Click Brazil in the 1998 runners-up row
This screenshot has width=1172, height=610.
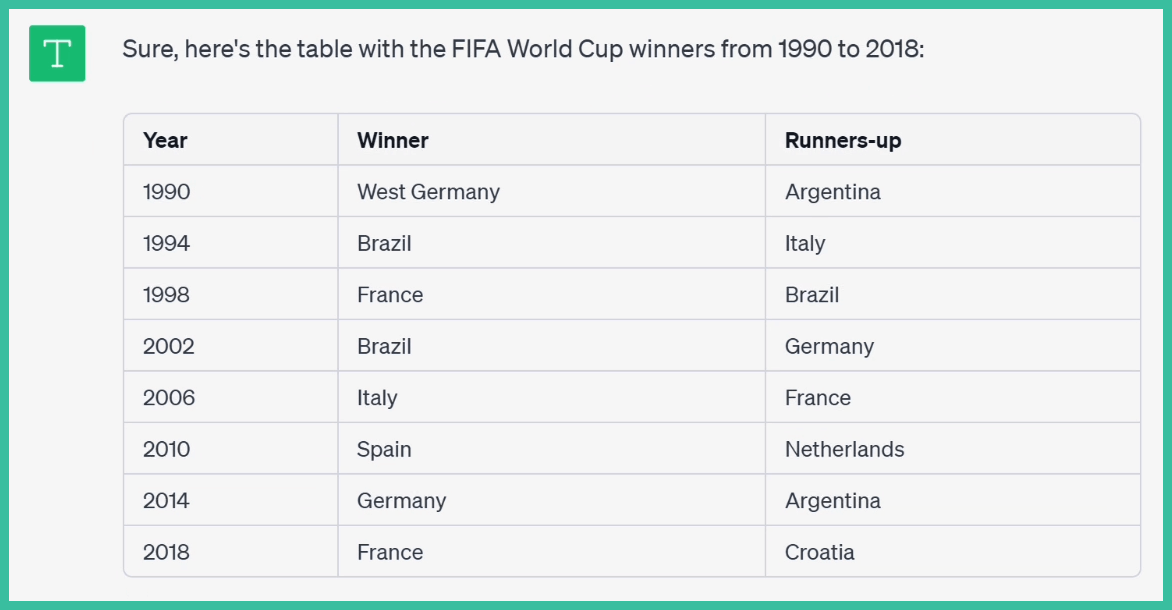tap(812, 295)
